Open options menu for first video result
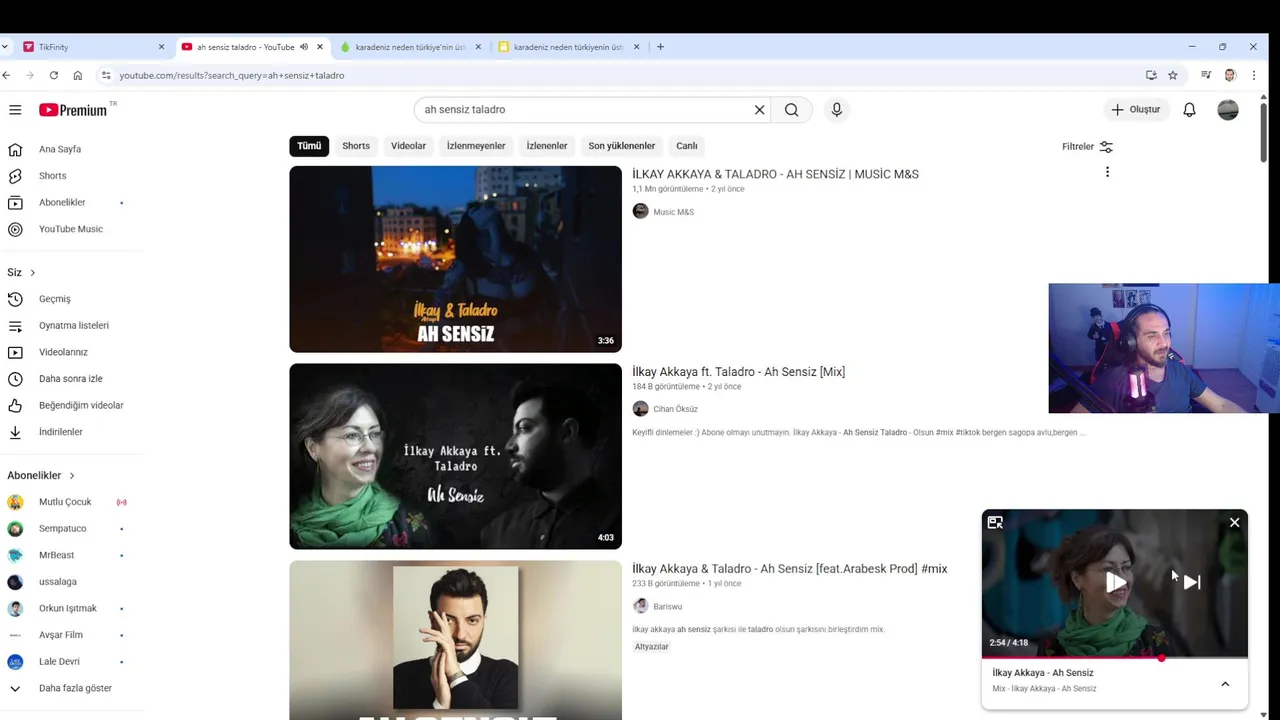The height and width of the screenshot is (720, 1280). [x=1107, y=172]
